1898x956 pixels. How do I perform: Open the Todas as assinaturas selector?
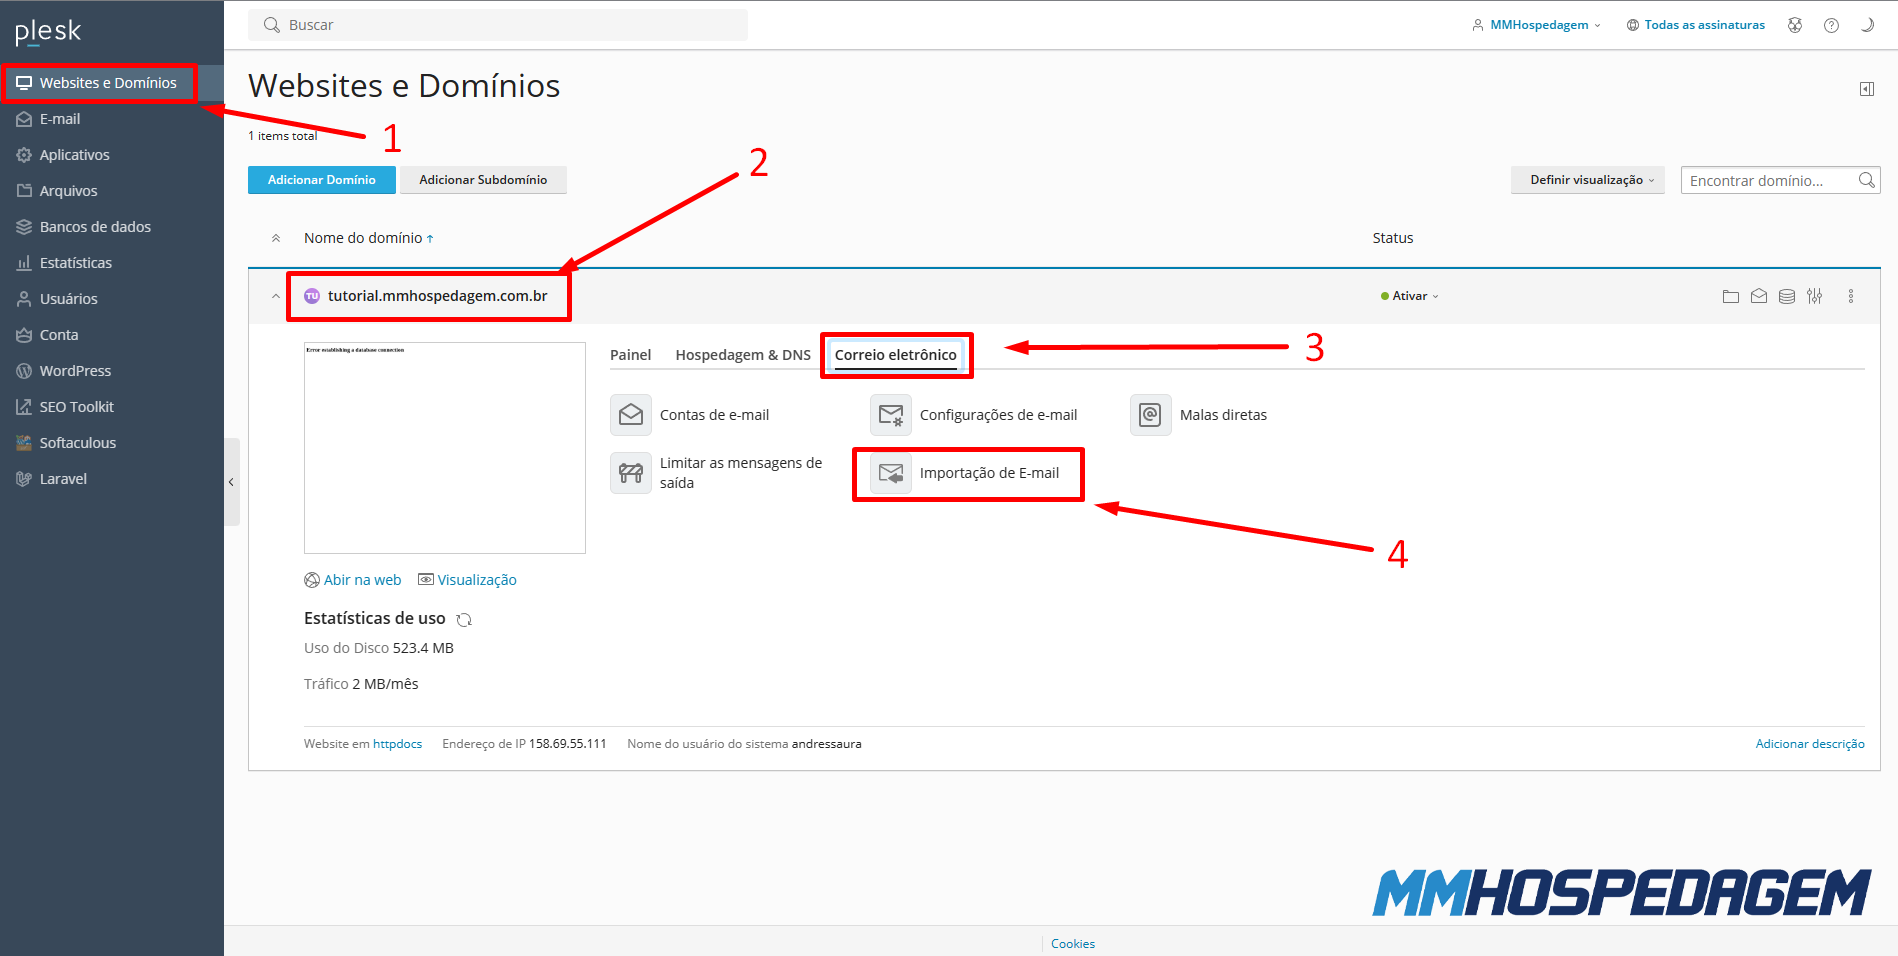[x=1696, y=25]
